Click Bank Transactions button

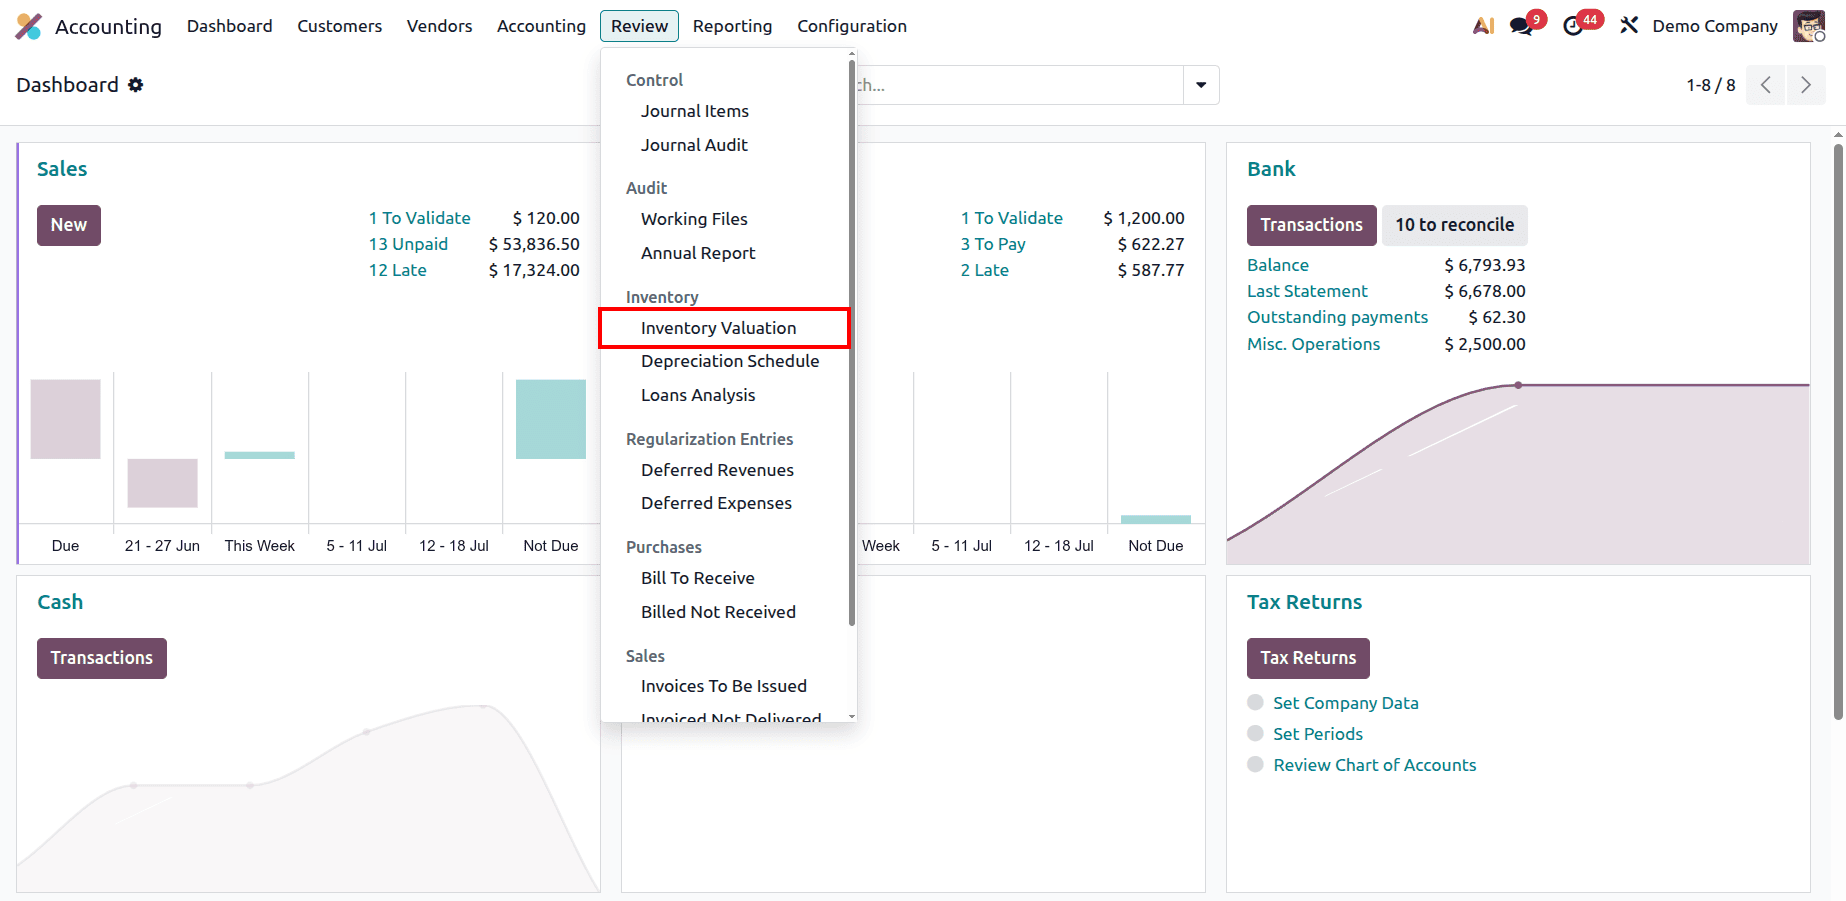[1311, 225]
